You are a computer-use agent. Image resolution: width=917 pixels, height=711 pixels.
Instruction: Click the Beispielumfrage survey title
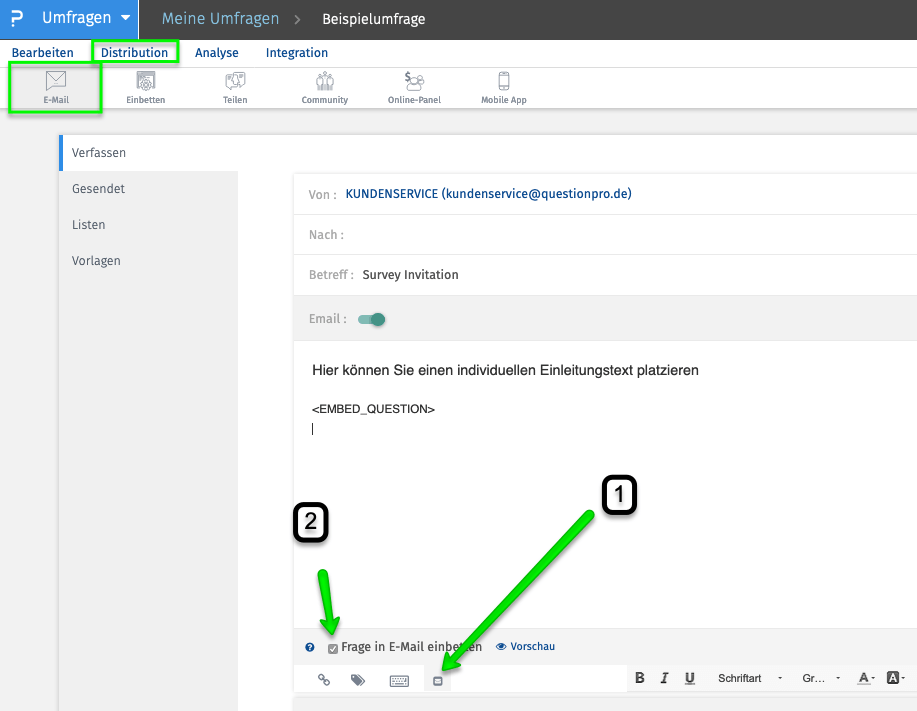coord(374,19)
